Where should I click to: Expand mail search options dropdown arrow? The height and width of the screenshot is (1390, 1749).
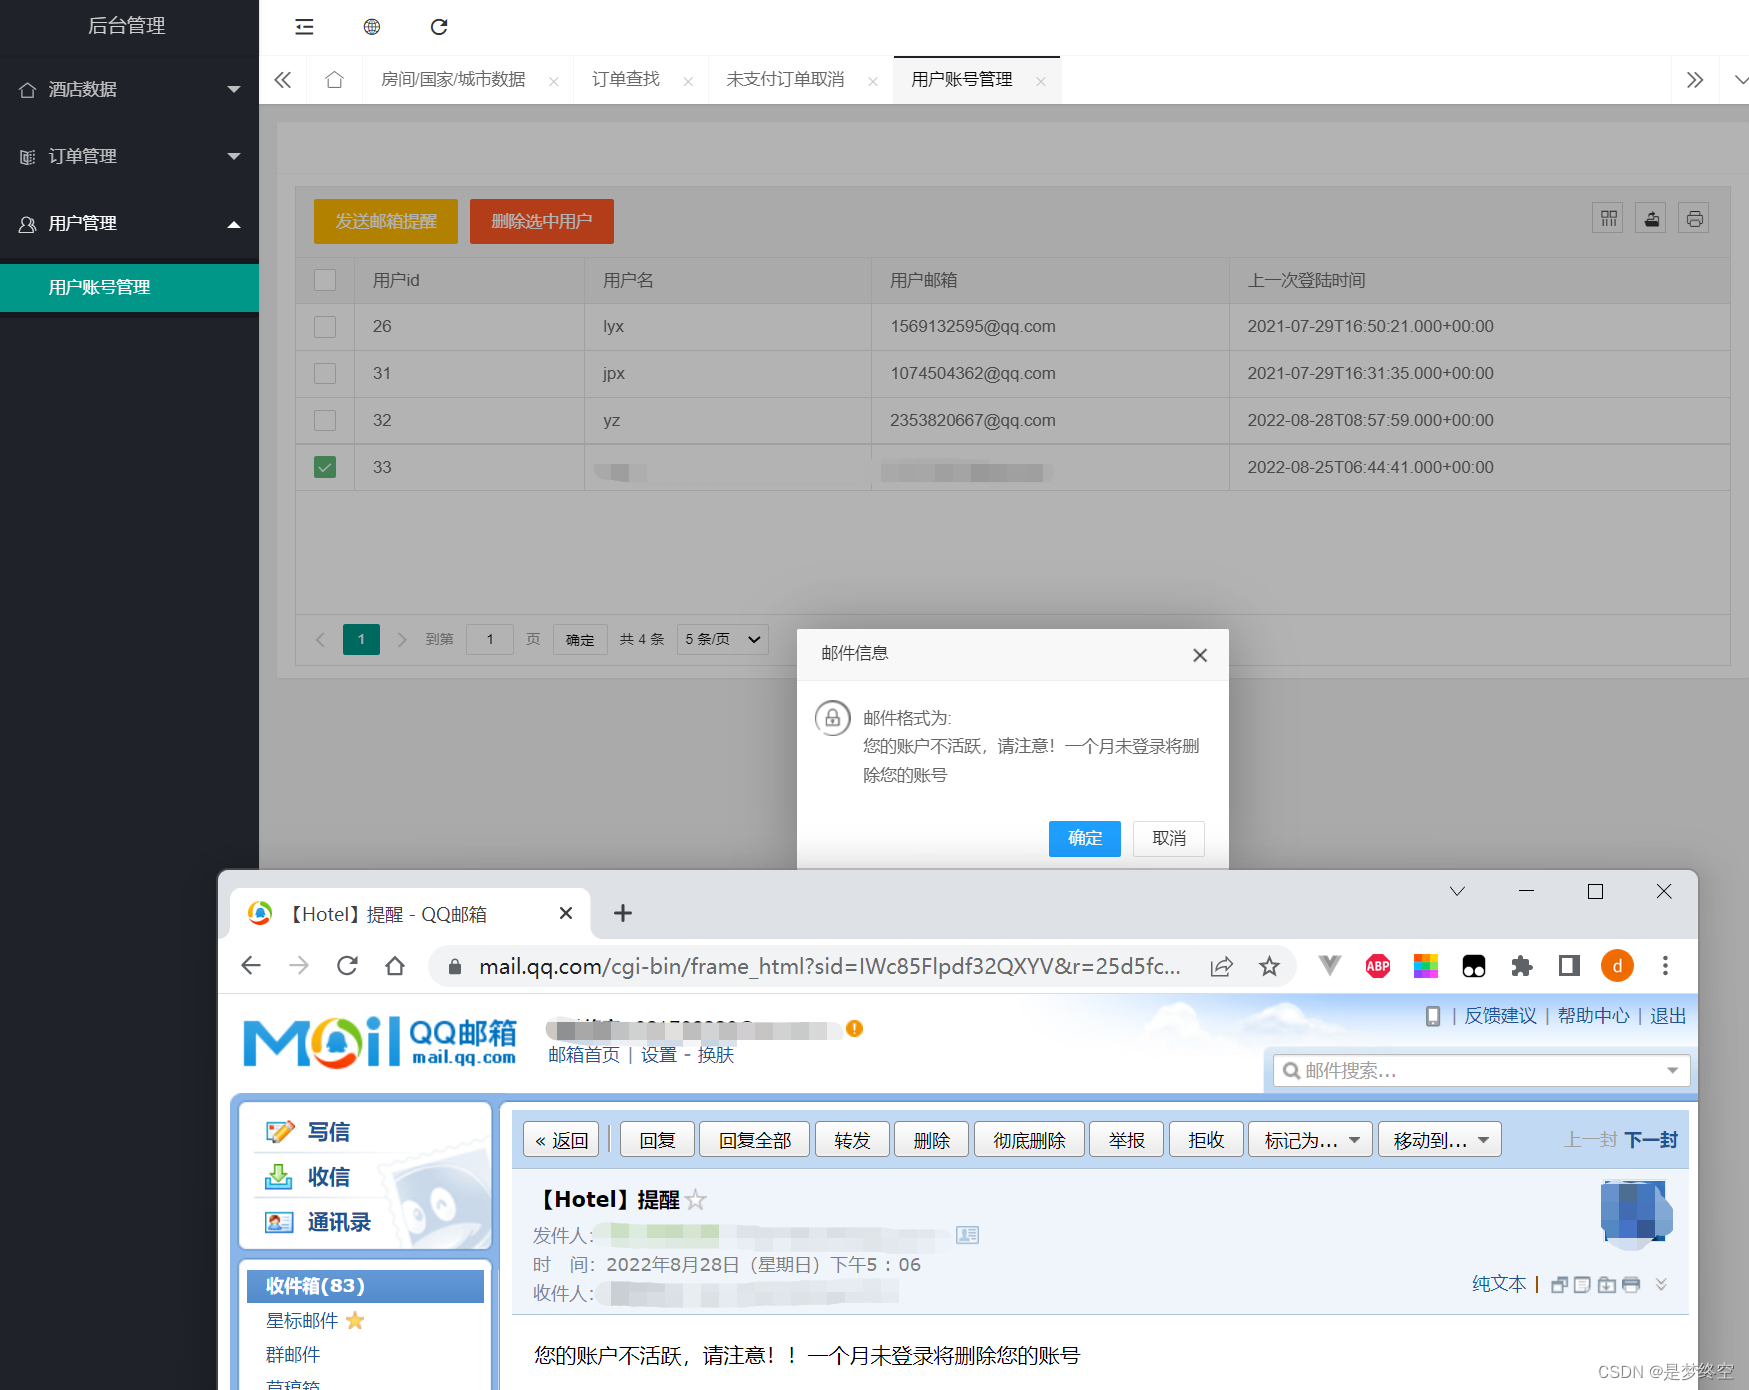pyautogui.click(x=1672, y=1070)
